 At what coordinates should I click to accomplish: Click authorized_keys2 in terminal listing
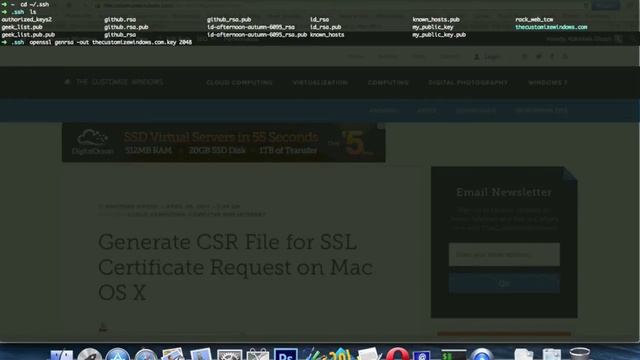pyautogui.click(x=27, y=19)
